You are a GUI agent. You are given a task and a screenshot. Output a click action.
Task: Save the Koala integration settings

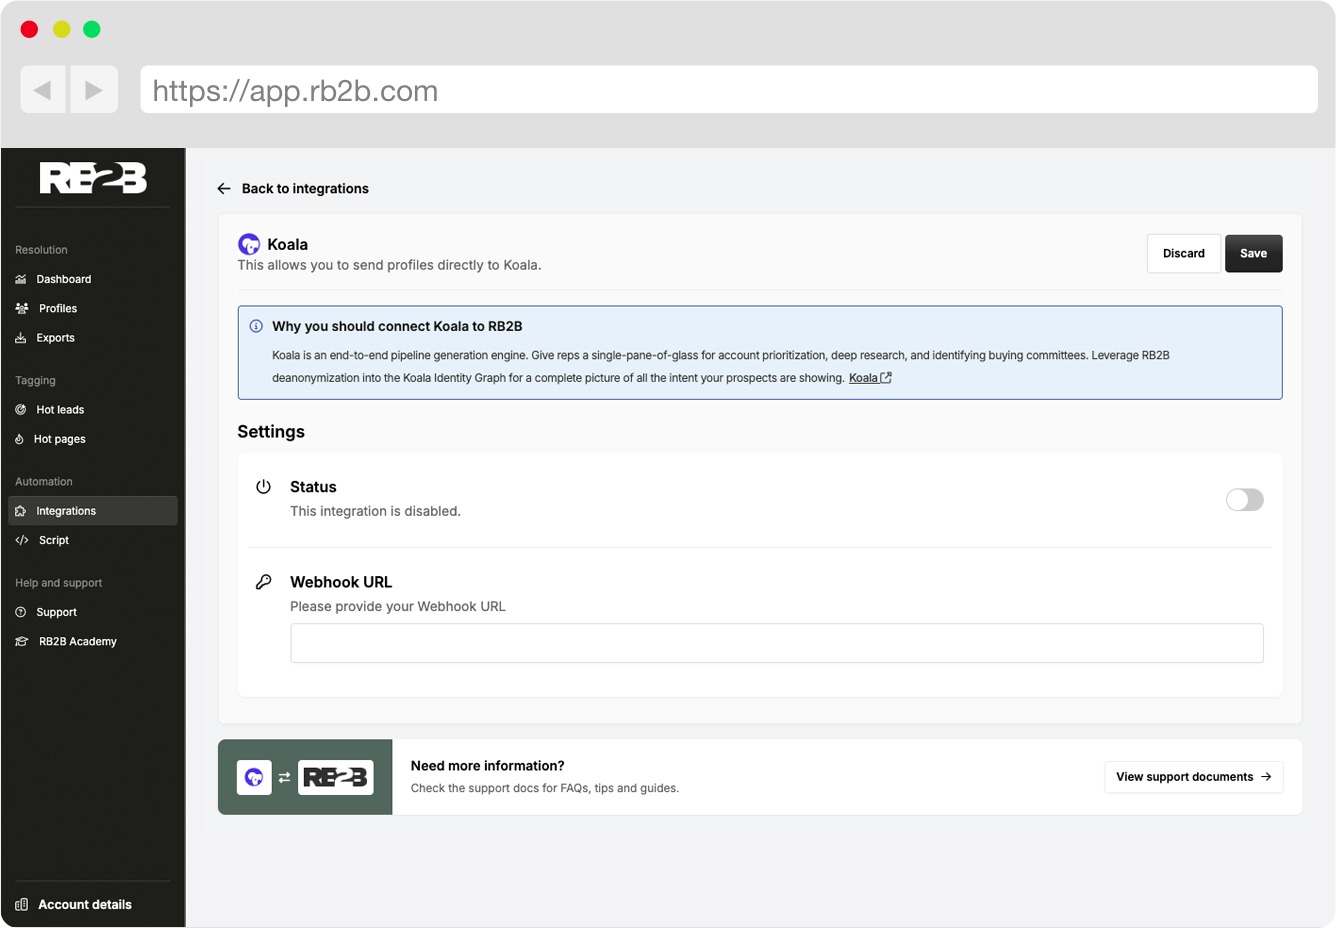[1254, 253]
